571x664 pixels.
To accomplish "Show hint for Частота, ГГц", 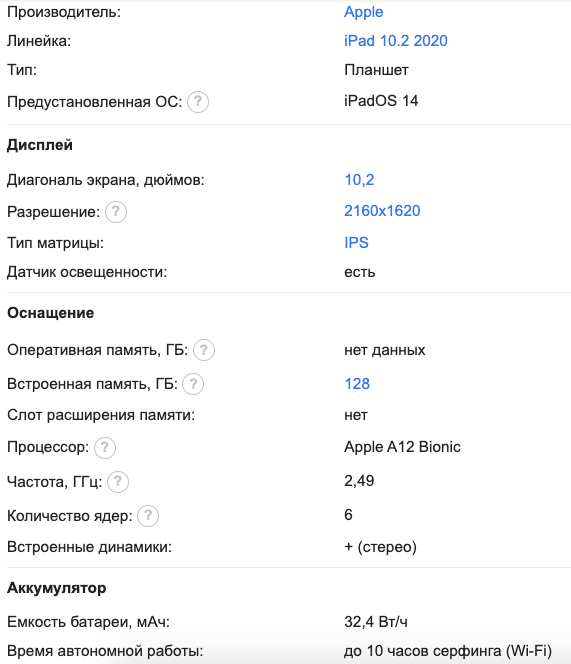I will tap(118, 482).
